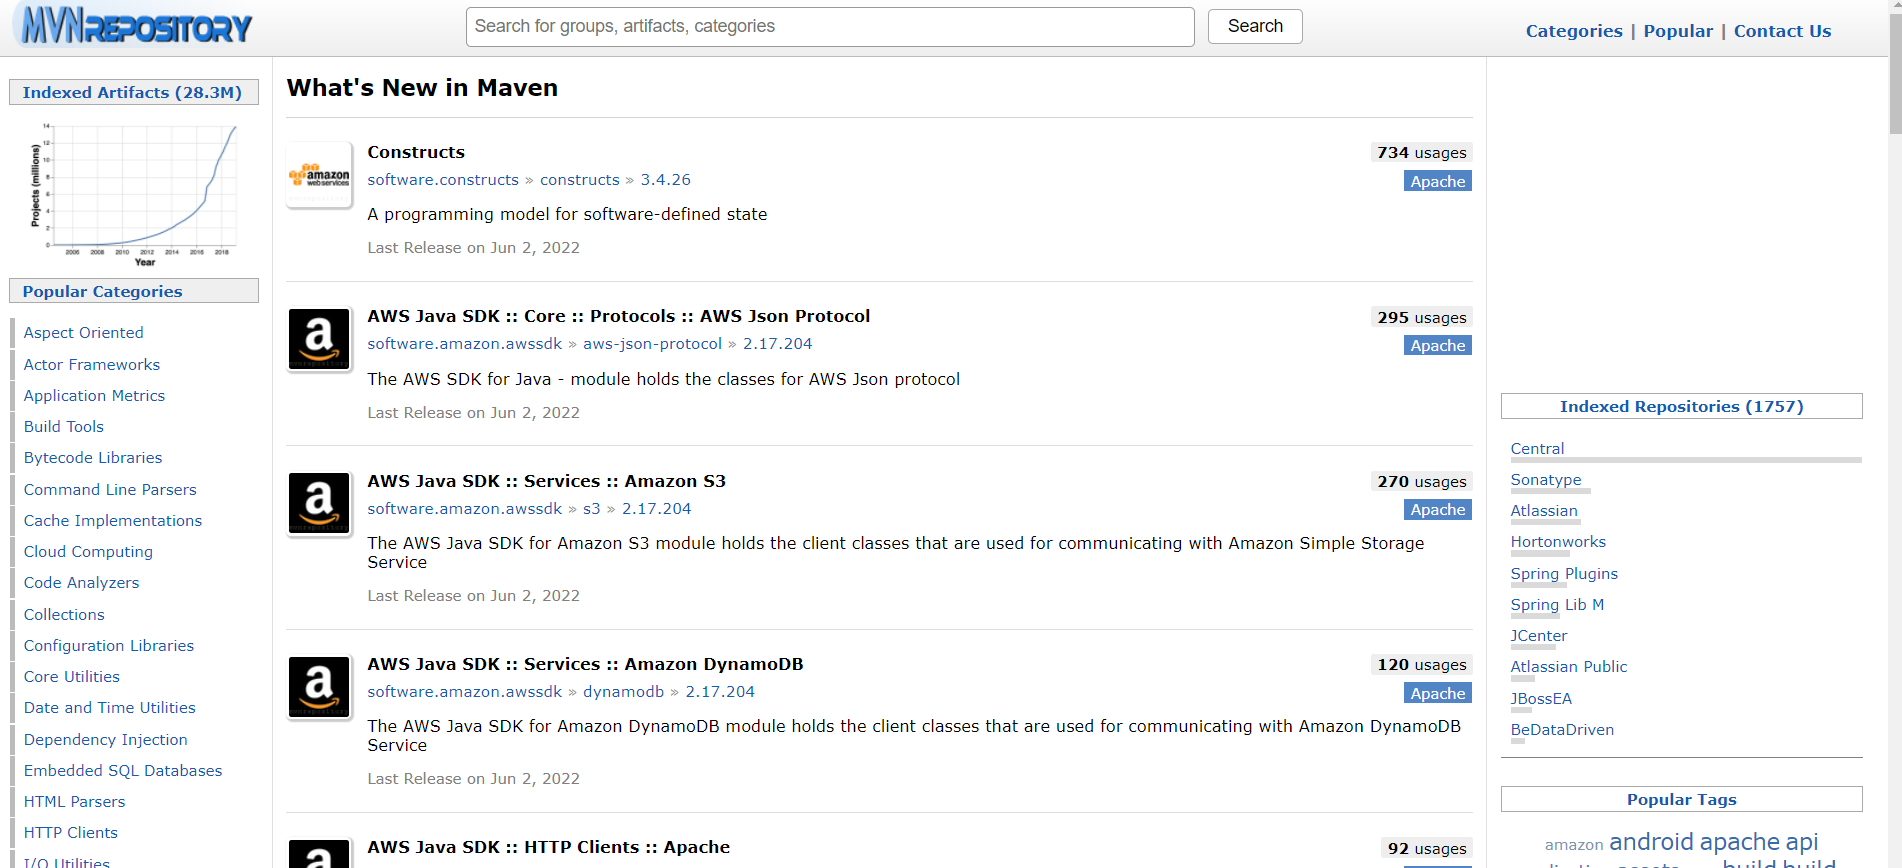
Task: Click the android popular tag
Action: tap(1651, 842)
